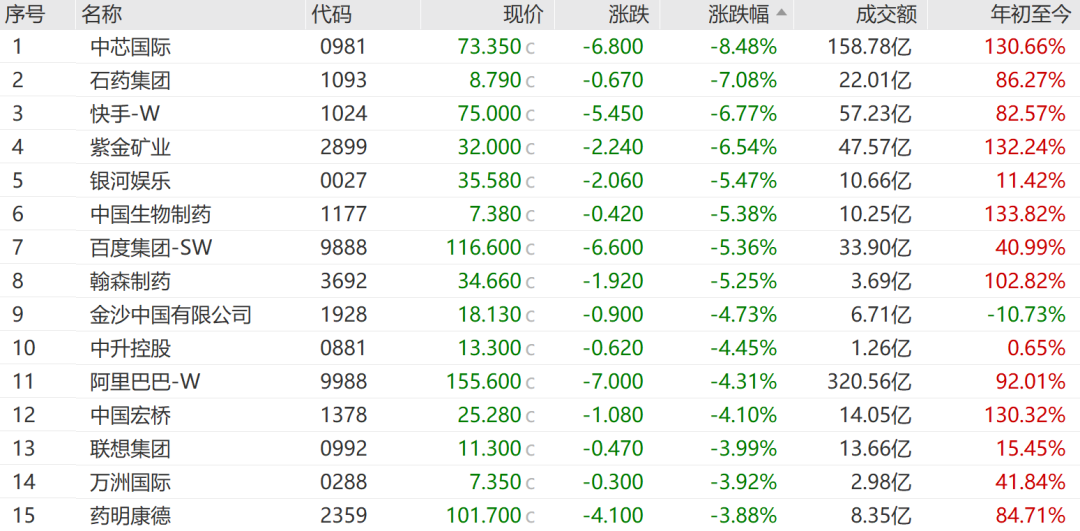Click the 涨跌 column header

[x=628, y=14]
